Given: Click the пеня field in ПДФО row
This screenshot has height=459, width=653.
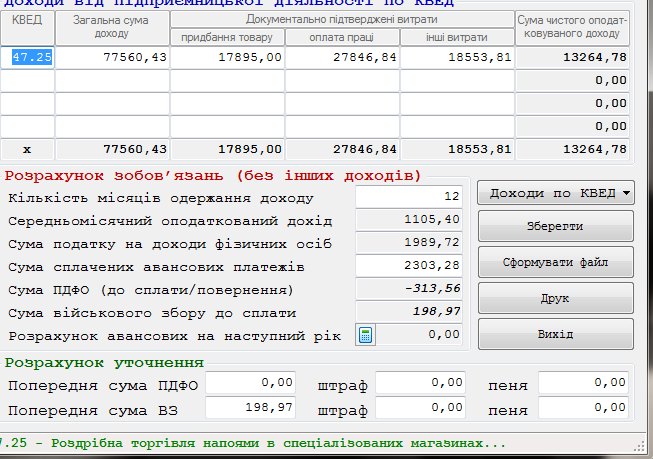Looking at the screenshot, I should (584, 383).
